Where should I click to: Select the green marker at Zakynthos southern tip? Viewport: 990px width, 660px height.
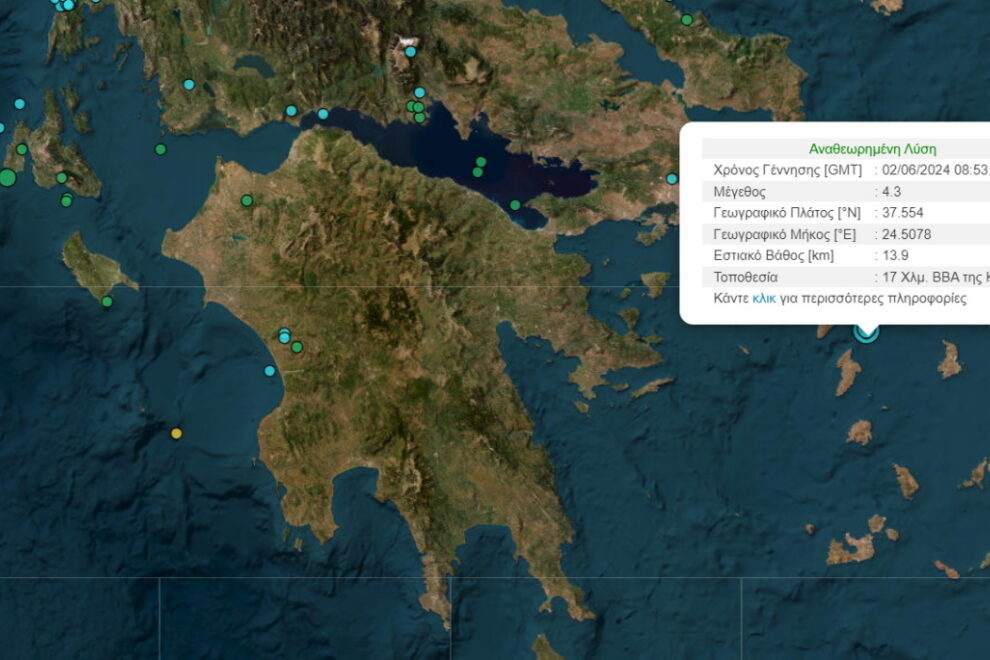coord(107,302)
